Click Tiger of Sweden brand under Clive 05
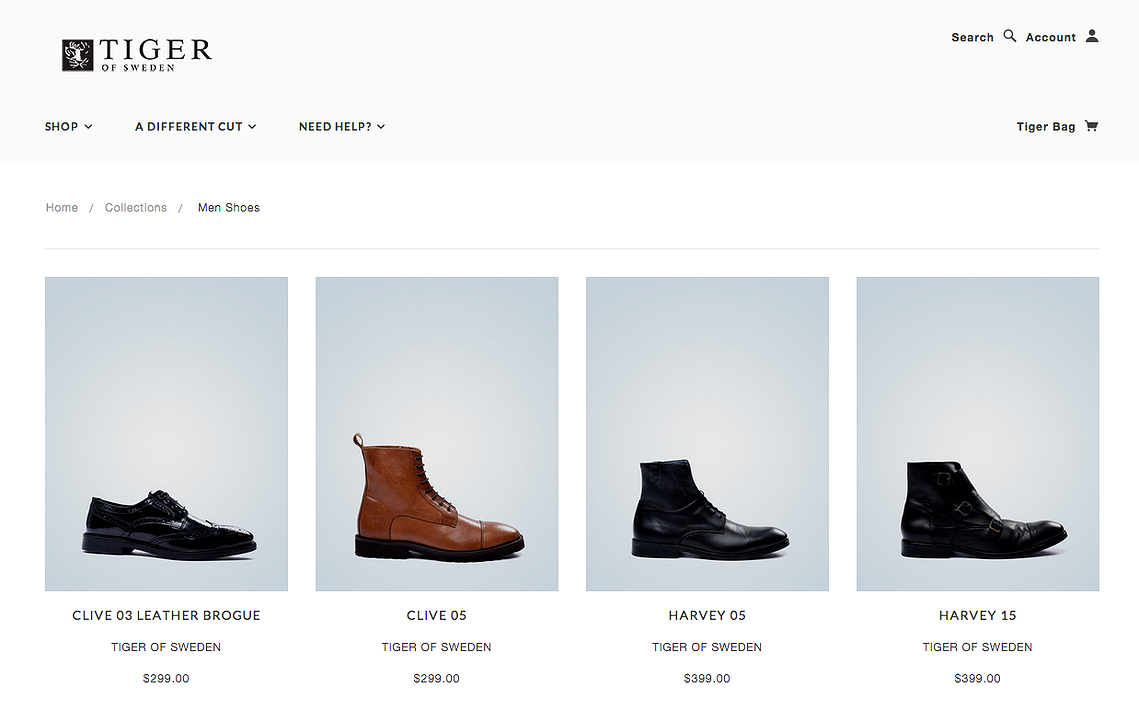 pos(437,648)
